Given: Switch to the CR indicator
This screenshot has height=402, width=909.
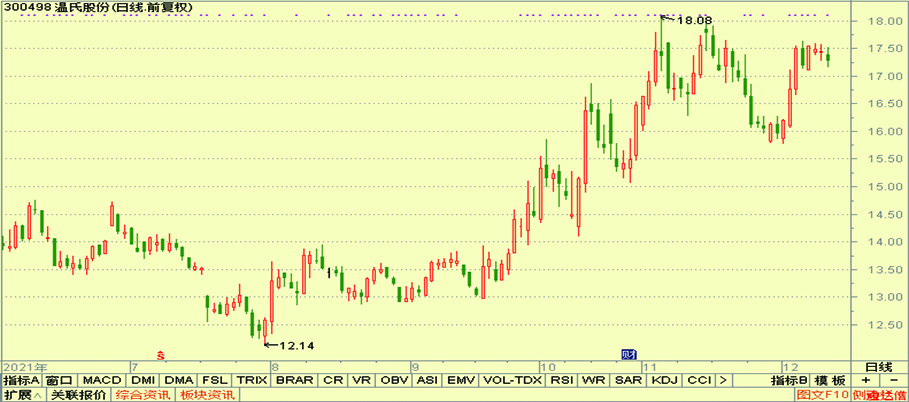Looking at the screenshot, I should pyautogui.click(x=333, y=381).
